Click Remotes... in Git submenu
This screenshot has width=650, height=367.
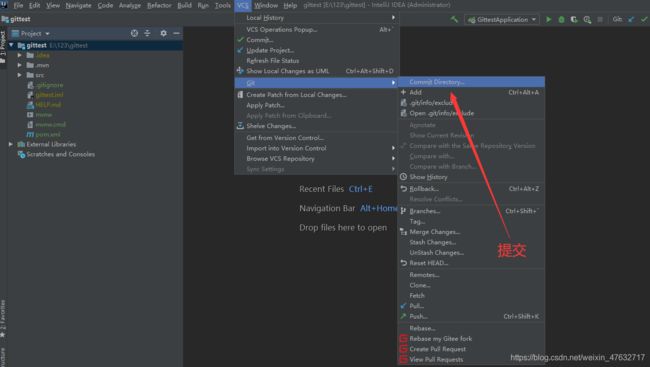point(471,275)
